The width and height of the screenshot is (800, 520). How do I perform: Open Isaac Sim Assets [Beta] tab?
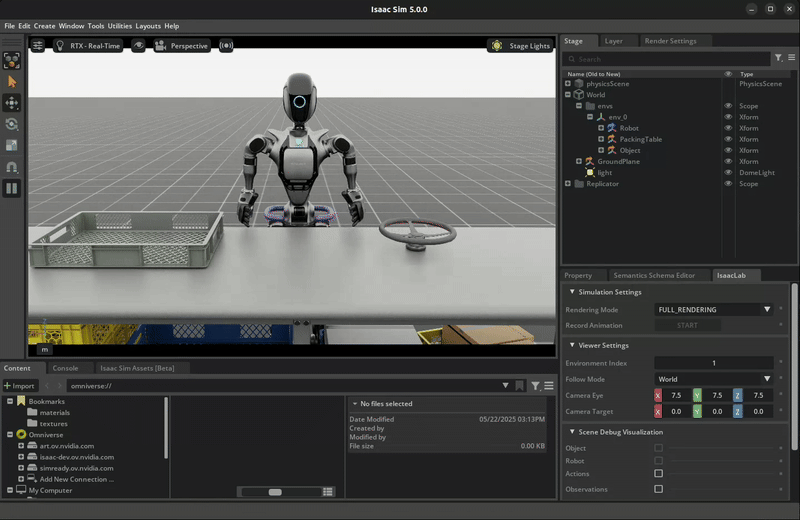coord(137,368)
